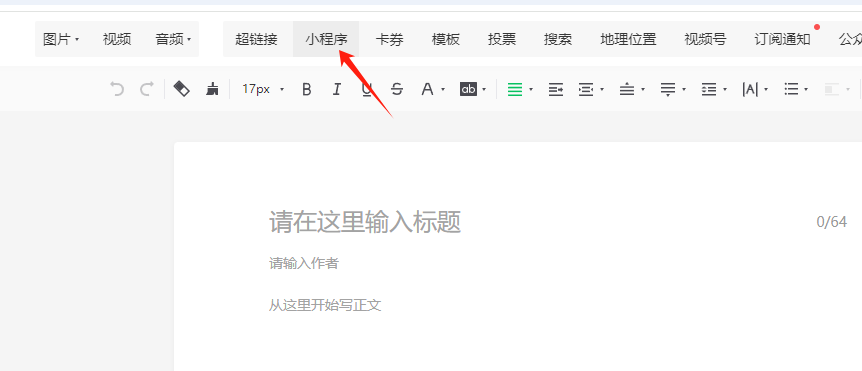Click the first-line indent icon
This screenshot has height=371, width=862.
tap(556, 89)
